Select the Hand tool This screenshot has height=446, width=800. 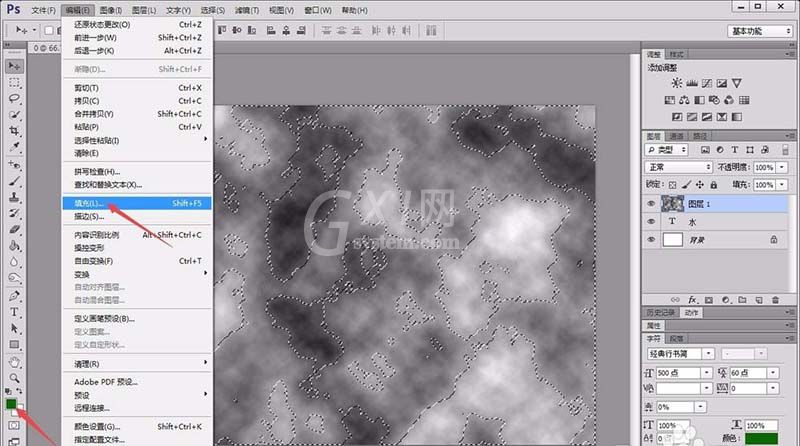[14, 362]
